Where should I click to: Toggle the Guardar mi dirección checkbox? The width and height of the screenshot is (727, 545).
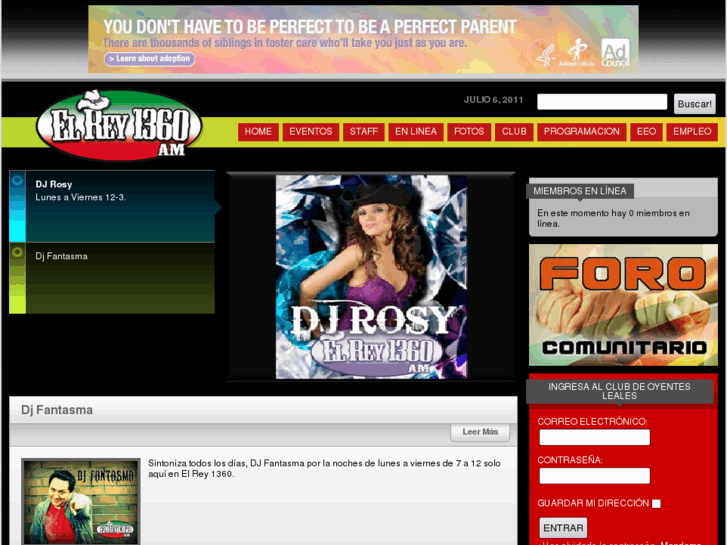656,504
